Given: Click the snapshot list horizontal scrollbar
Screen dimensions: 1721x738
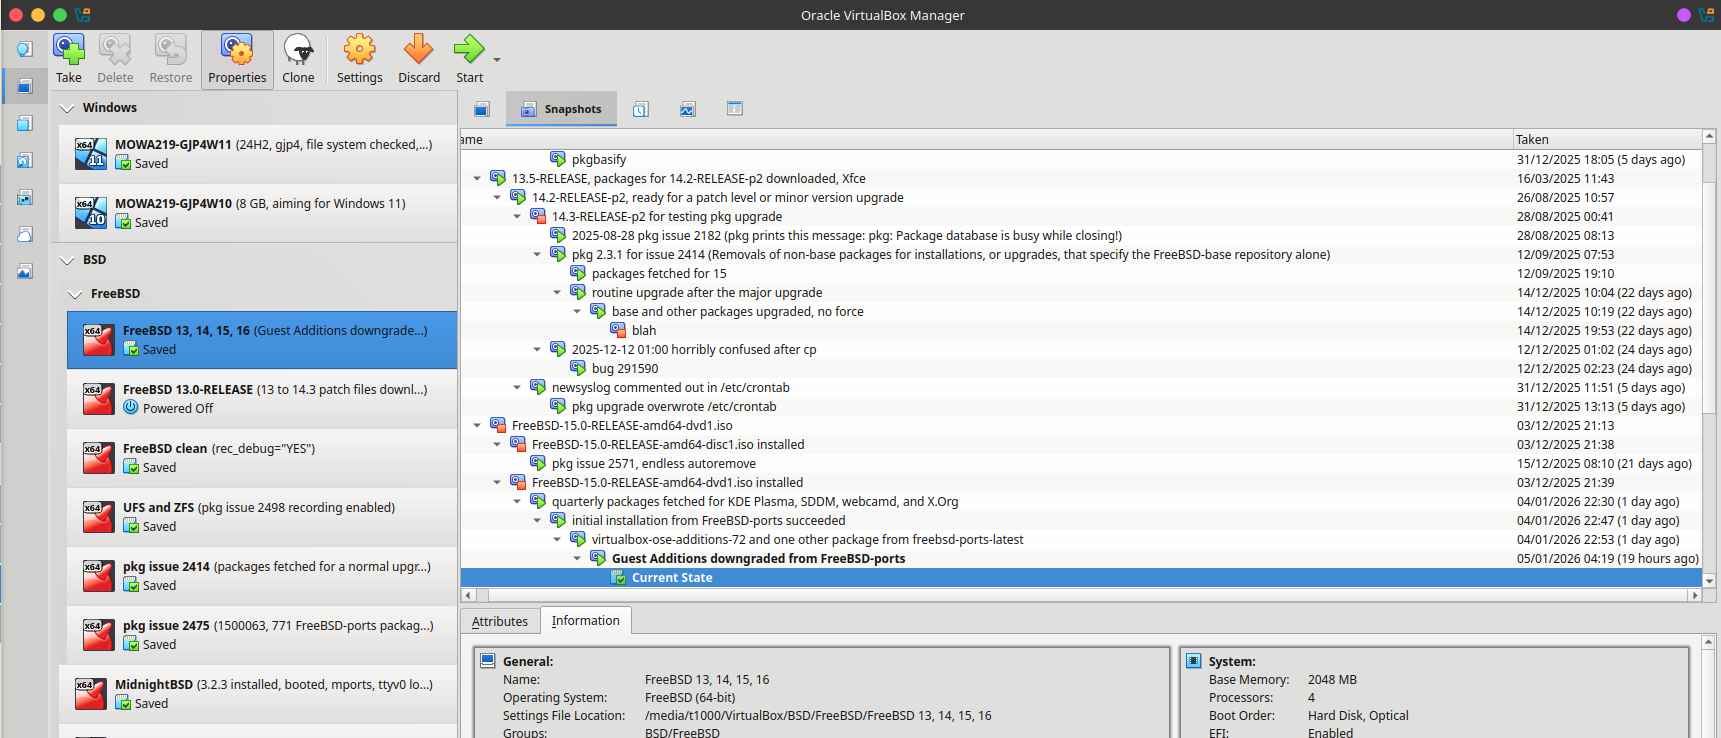Looking at the screenshot, I should point(1080,595).
